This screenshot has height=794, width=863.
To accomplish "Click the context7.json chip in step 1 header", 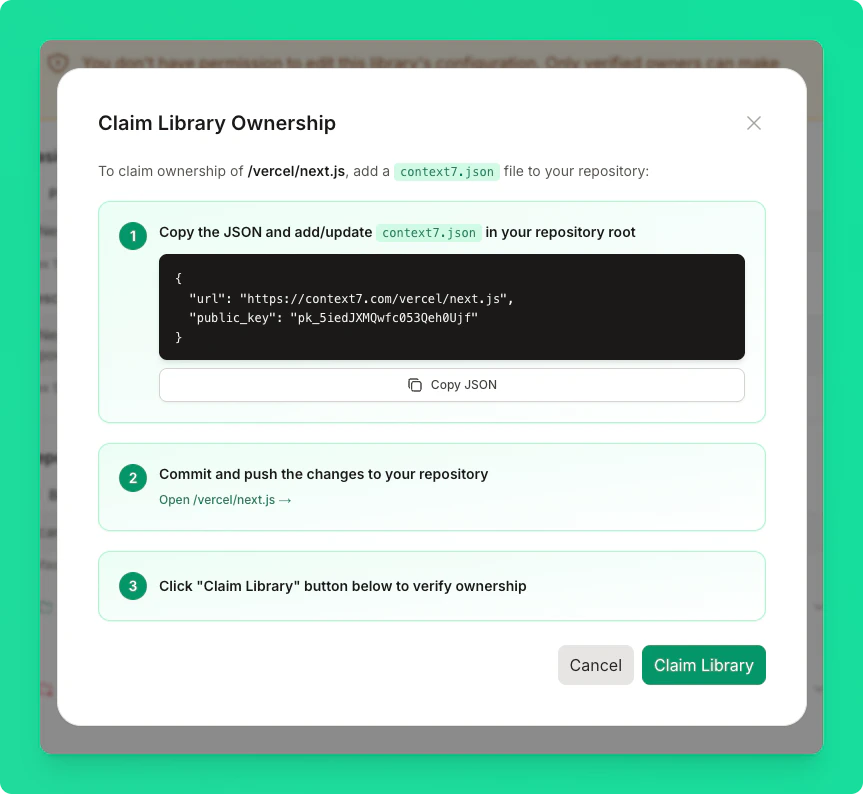I will click(428, 232).
